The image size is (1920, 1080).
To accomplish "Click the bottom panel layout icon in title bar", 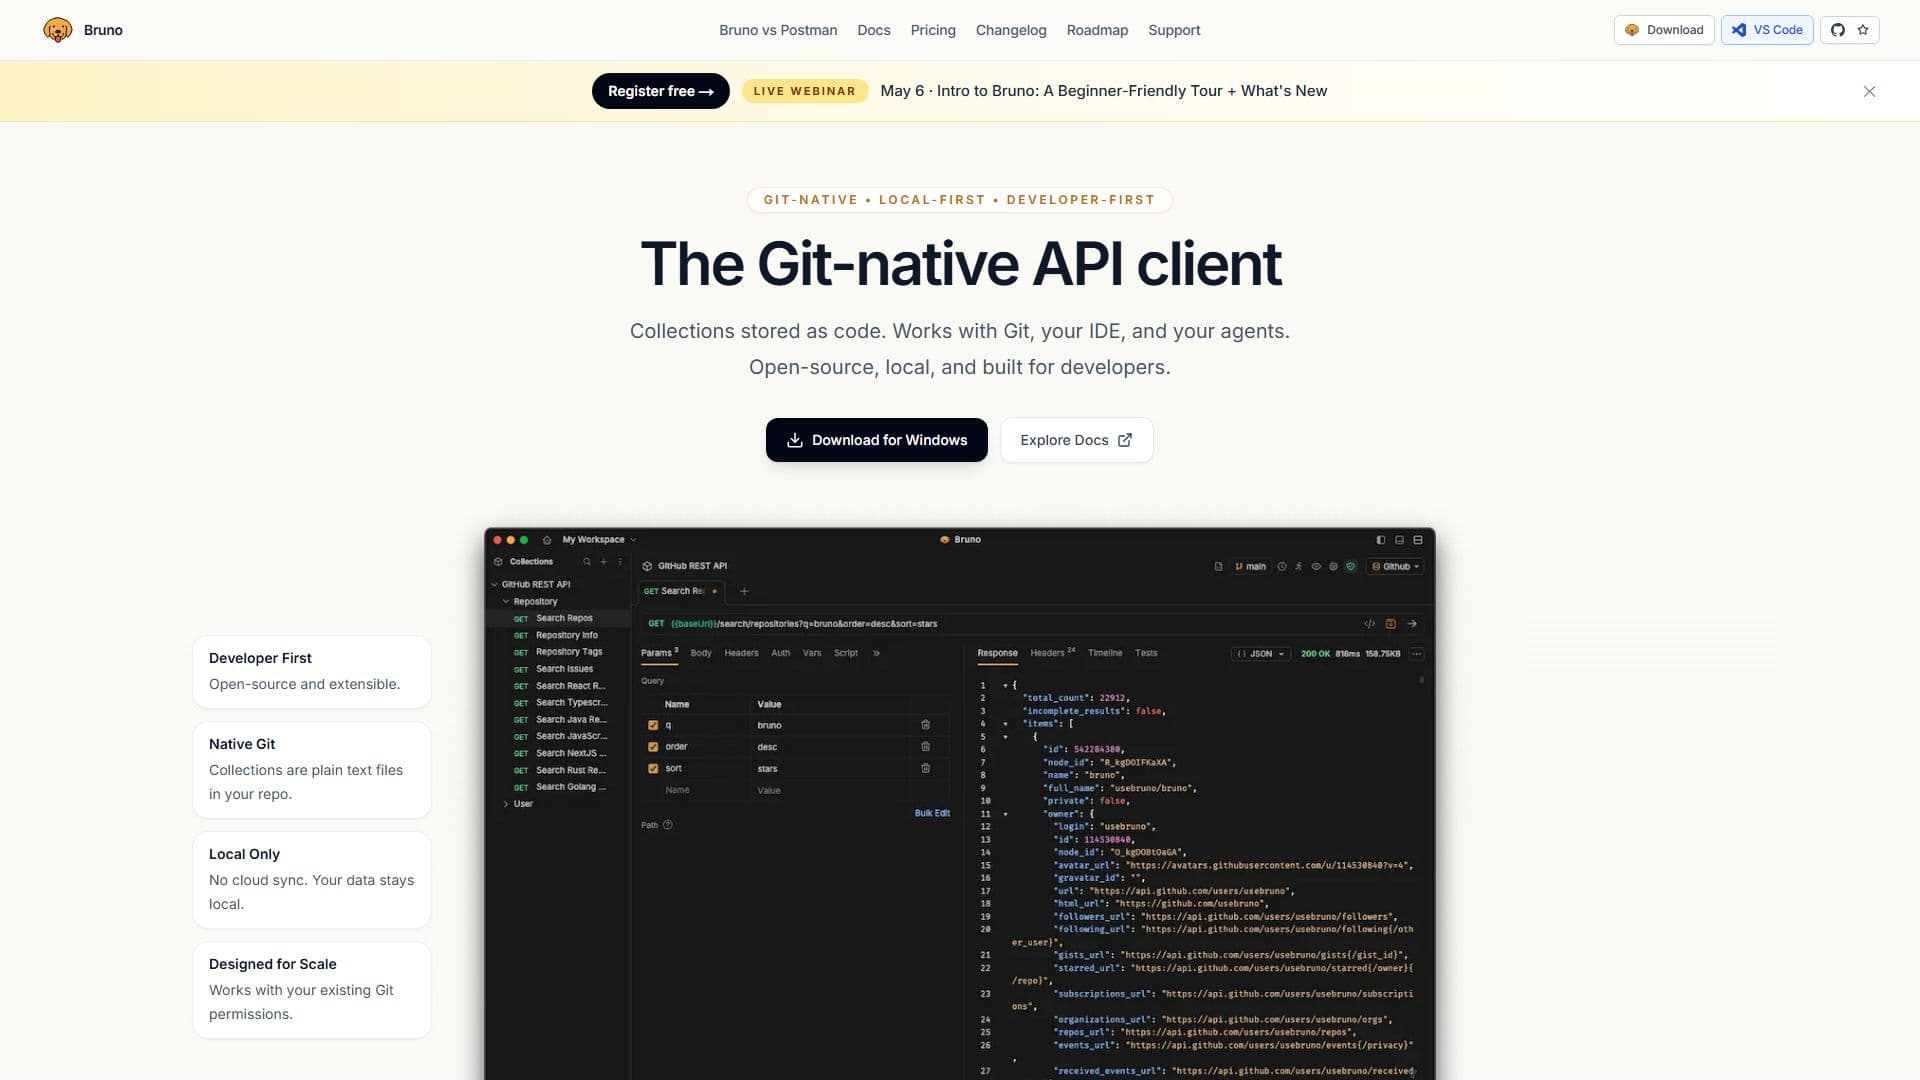I will click(1399, 540).
